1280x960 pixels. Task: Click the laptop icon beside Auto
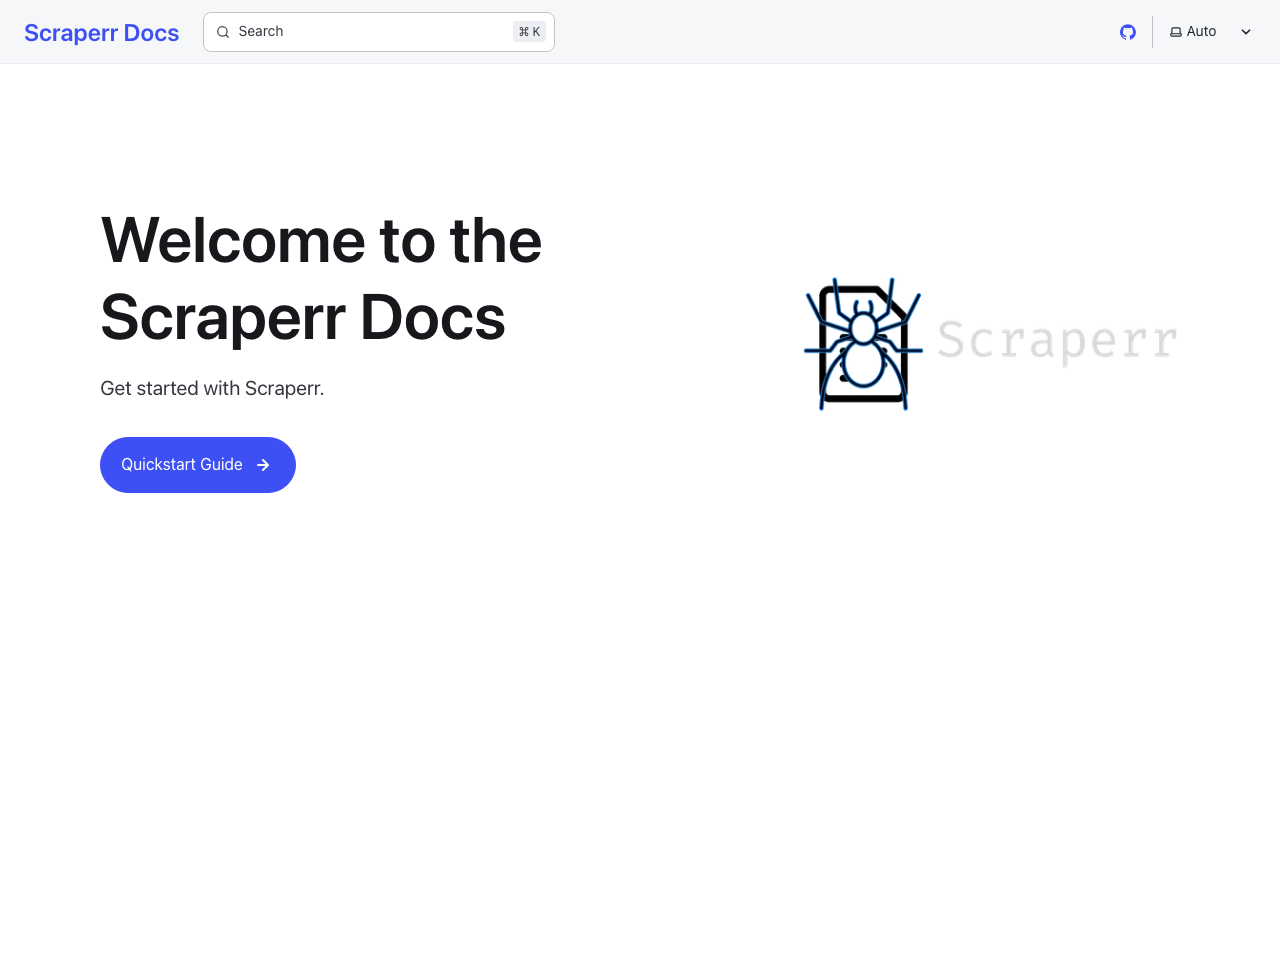(x=1177, y=31)
